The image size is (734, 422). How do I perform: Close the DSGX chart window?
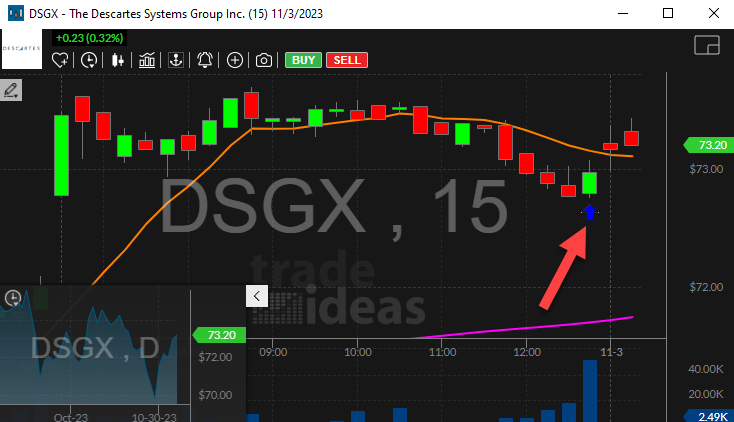(x=713, y=13)
